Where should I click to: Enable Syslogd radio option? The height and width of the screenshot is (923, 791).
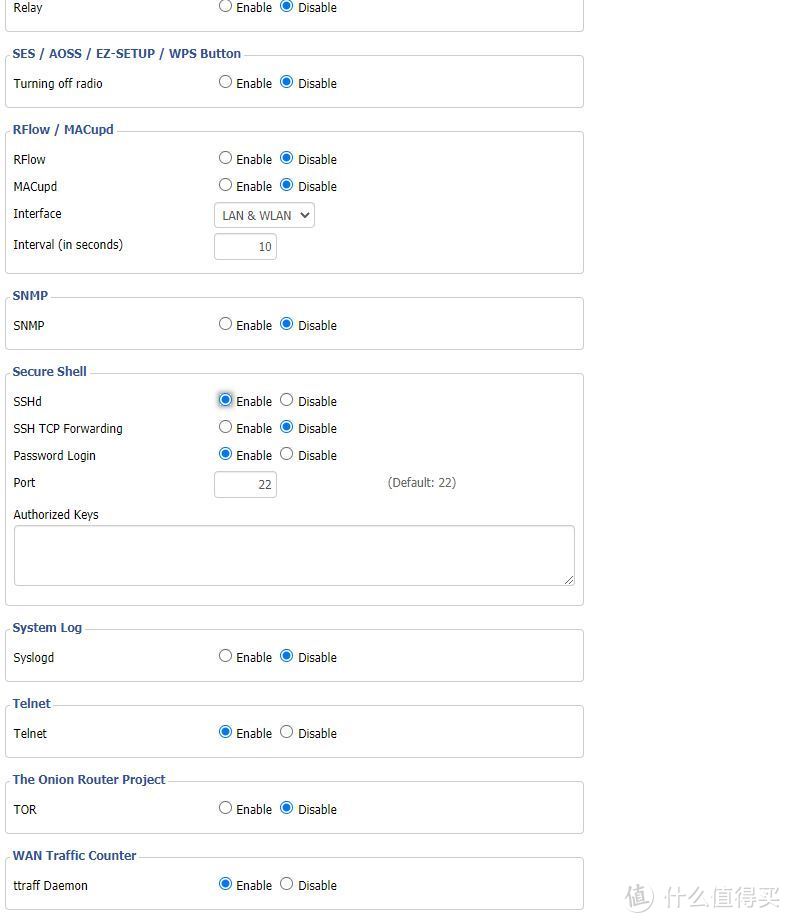coord(225,656)
